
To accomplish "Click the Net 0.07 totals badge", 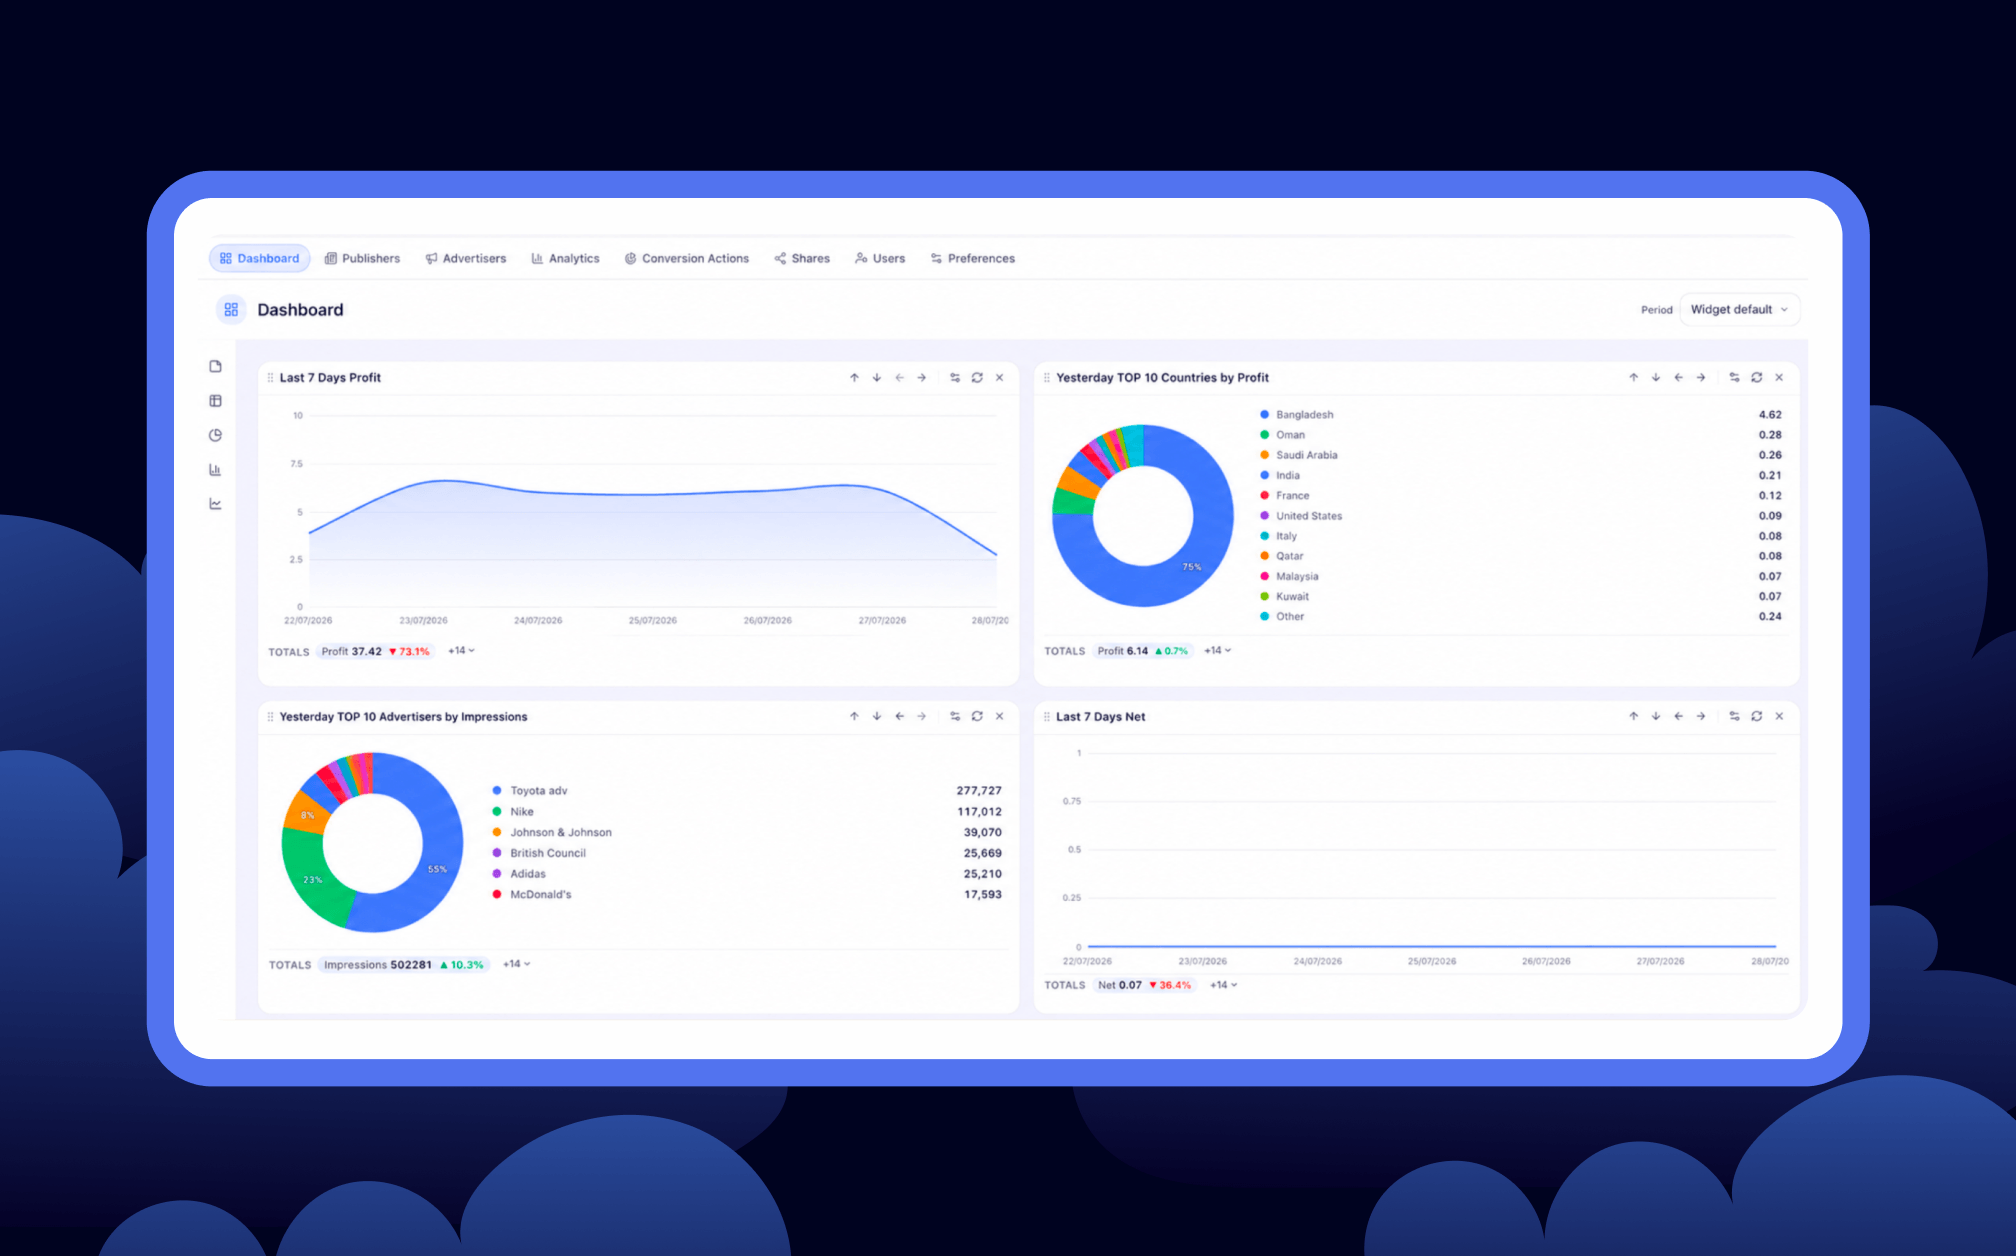I will click(1144, 985).
